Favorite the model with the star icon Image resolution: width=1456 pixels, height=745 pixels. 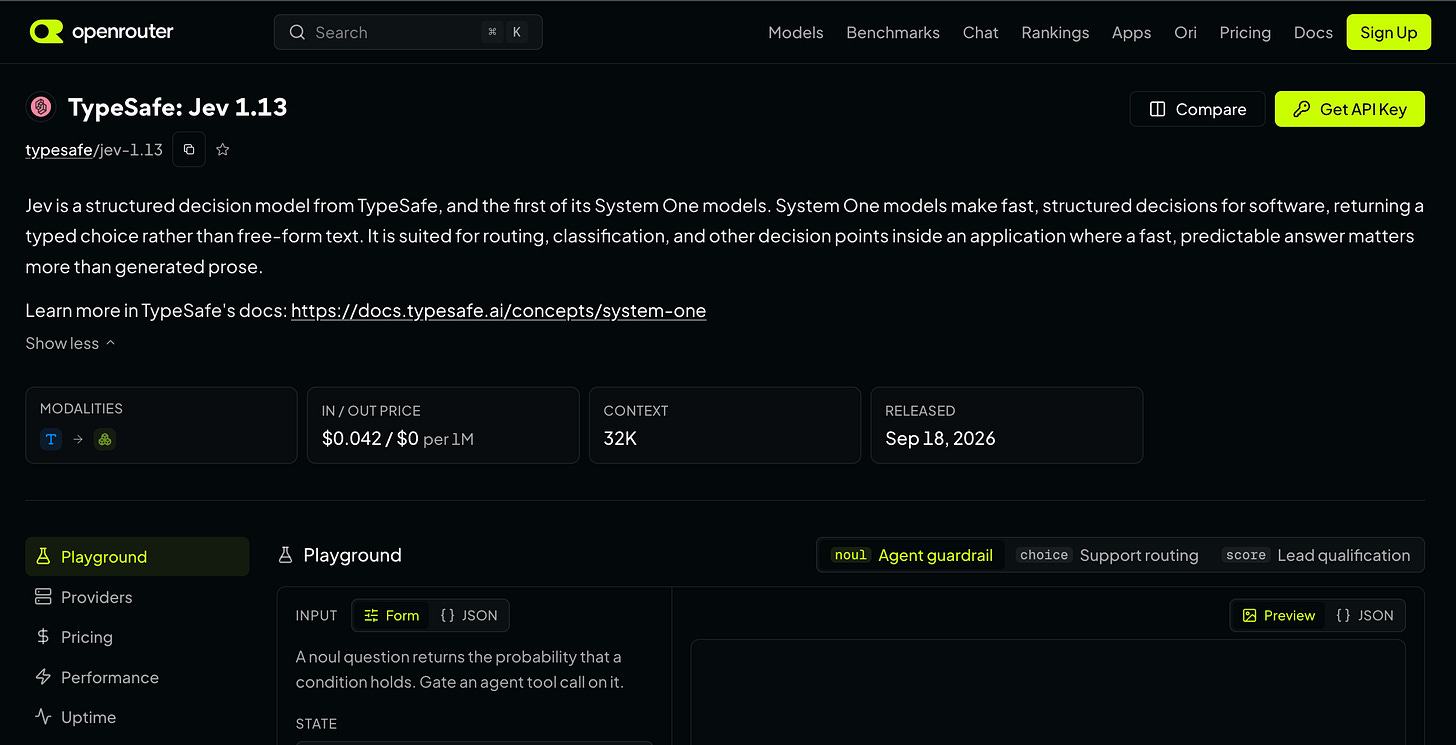click(223, 149)
